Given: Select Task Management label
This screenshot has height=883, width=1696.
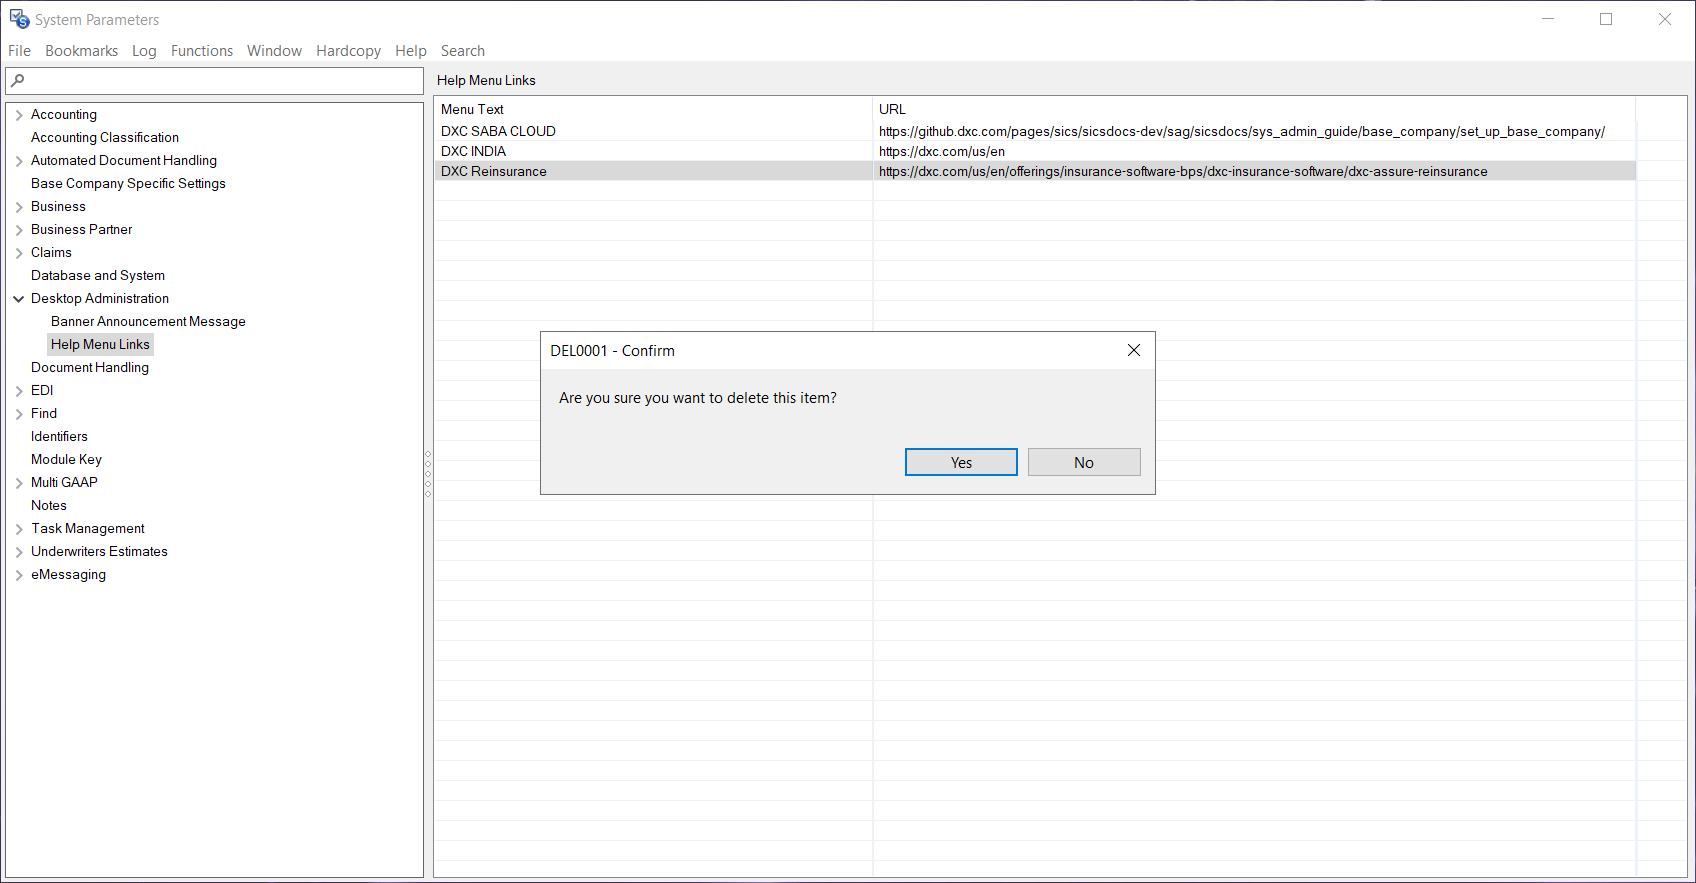Looking at the screenshot, I should (88, 529).
